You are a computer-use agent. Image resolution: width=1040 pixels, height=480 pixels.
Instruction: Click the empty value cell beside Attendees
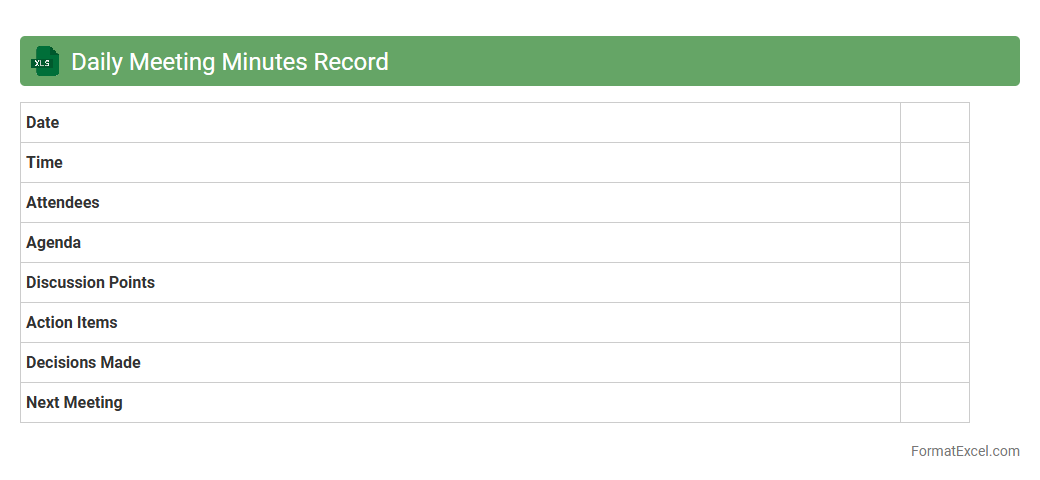[934, 203]
